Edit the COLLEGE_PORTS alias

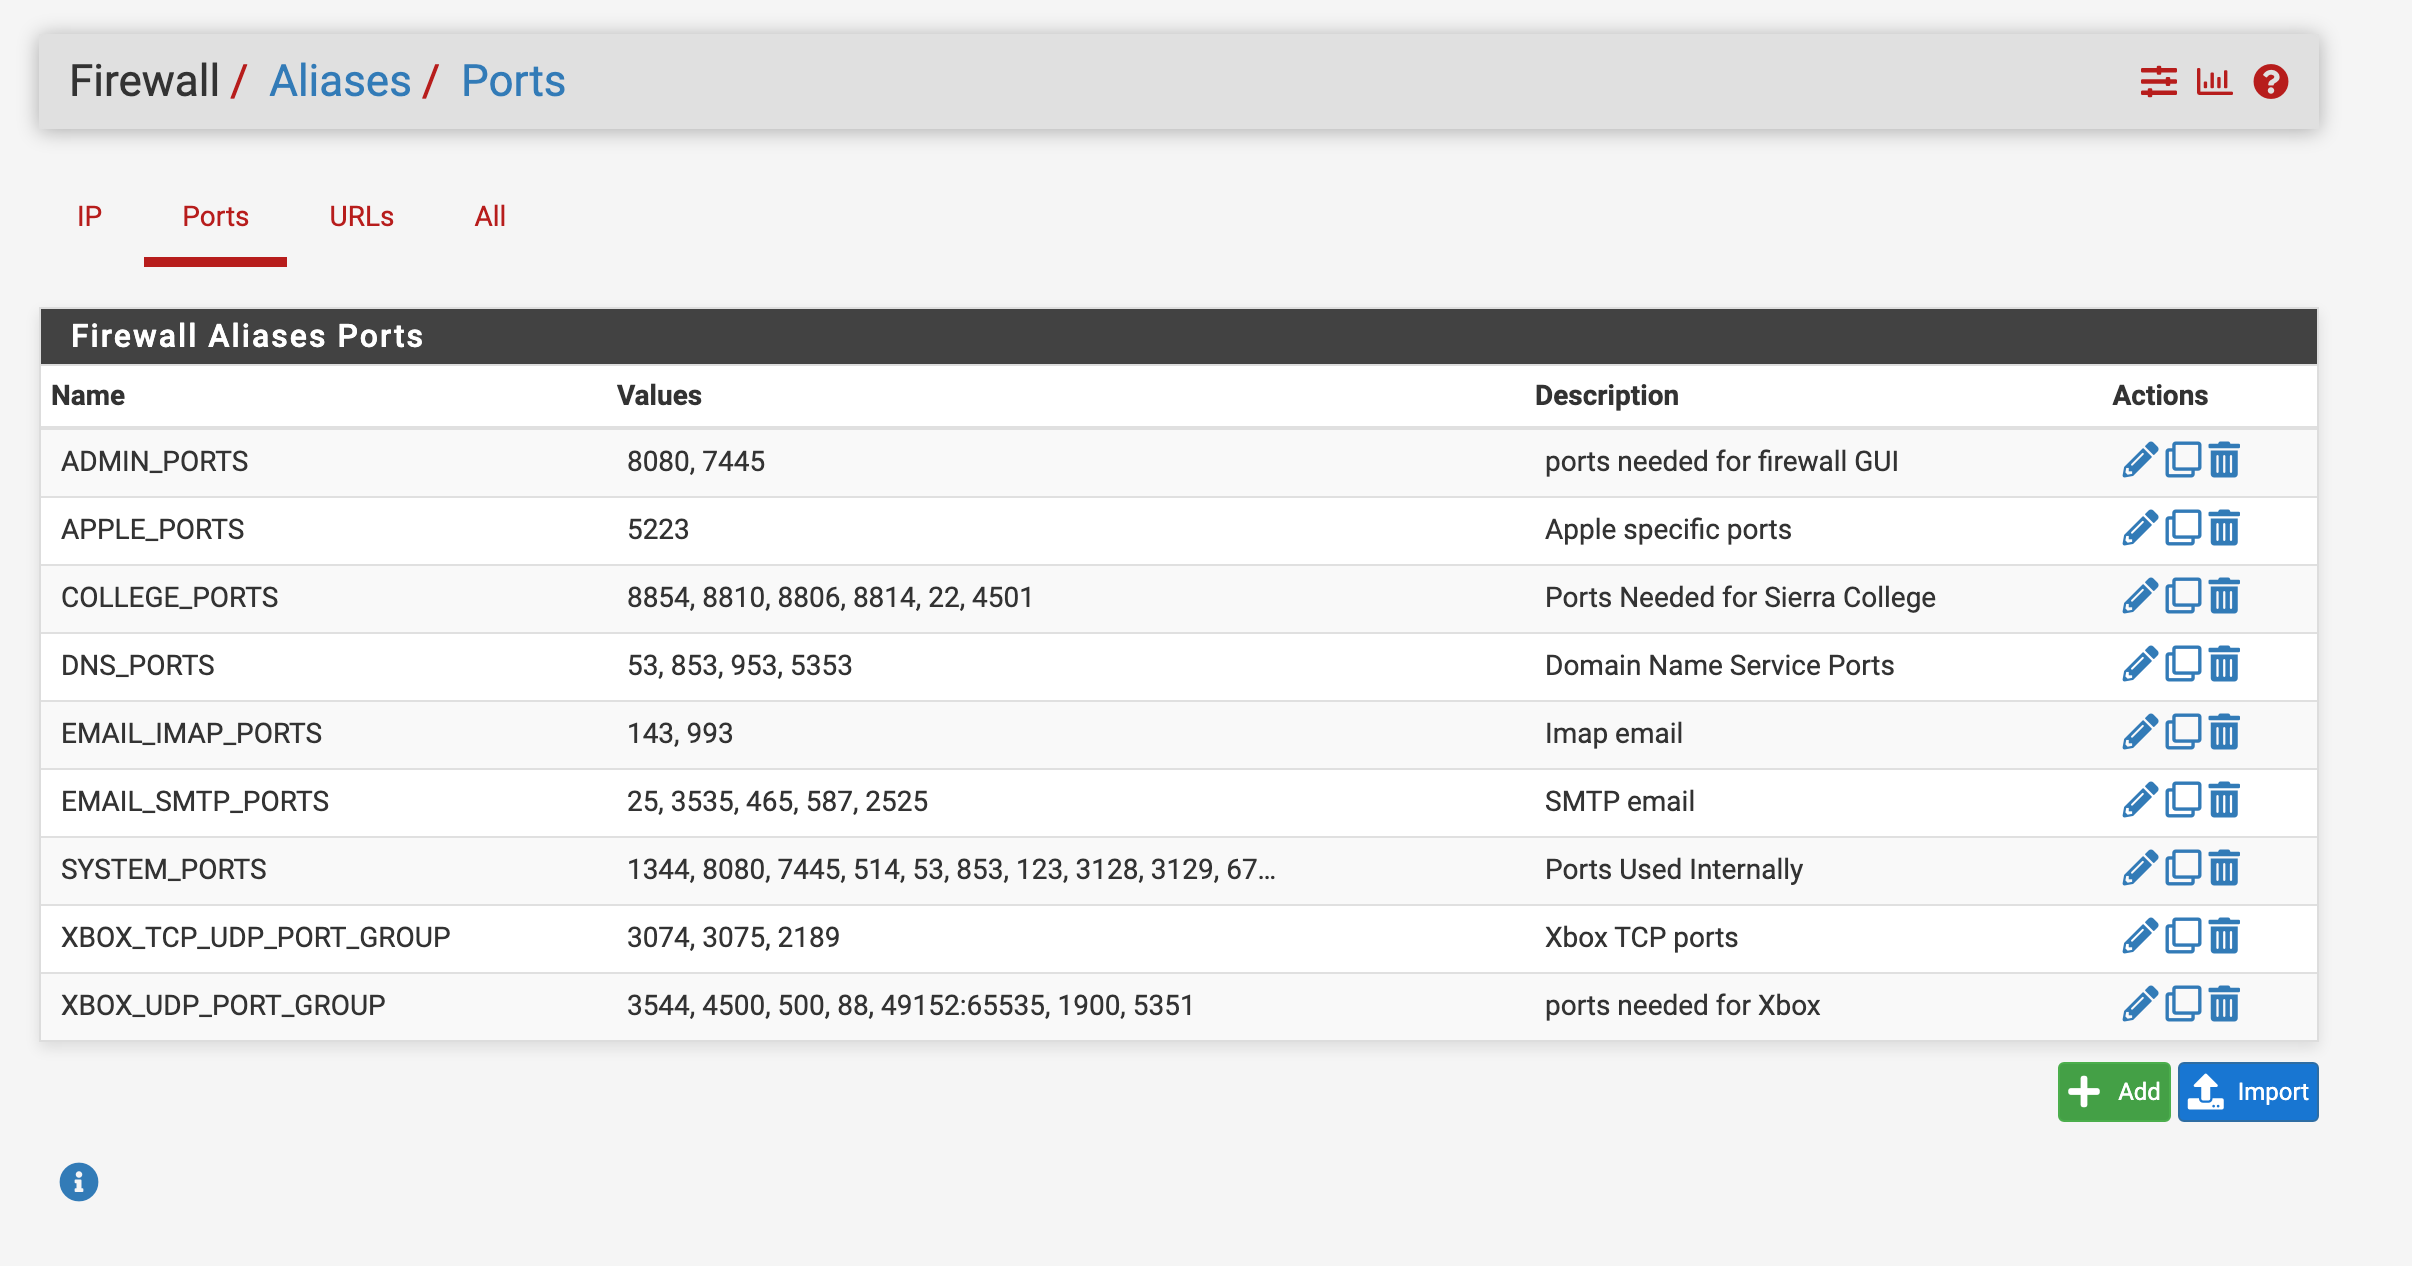(2139, 597)
